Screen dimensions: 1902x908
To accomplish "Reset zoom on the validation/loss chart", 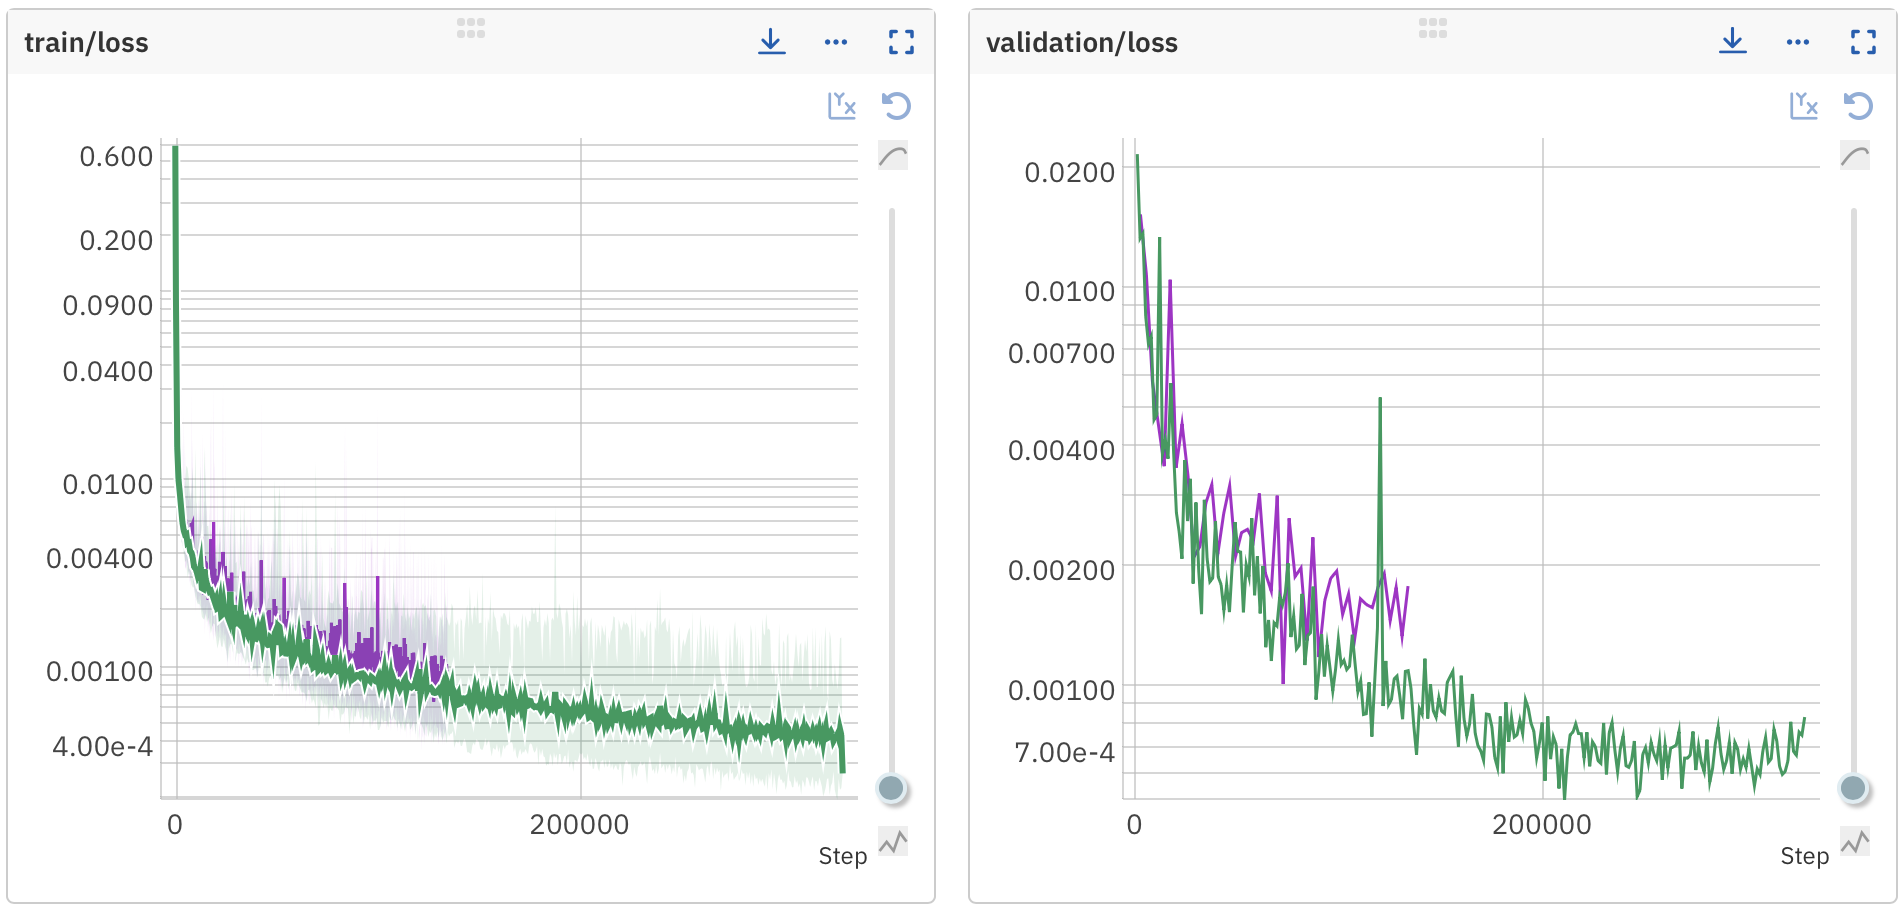I will (x=1855, y=105).
